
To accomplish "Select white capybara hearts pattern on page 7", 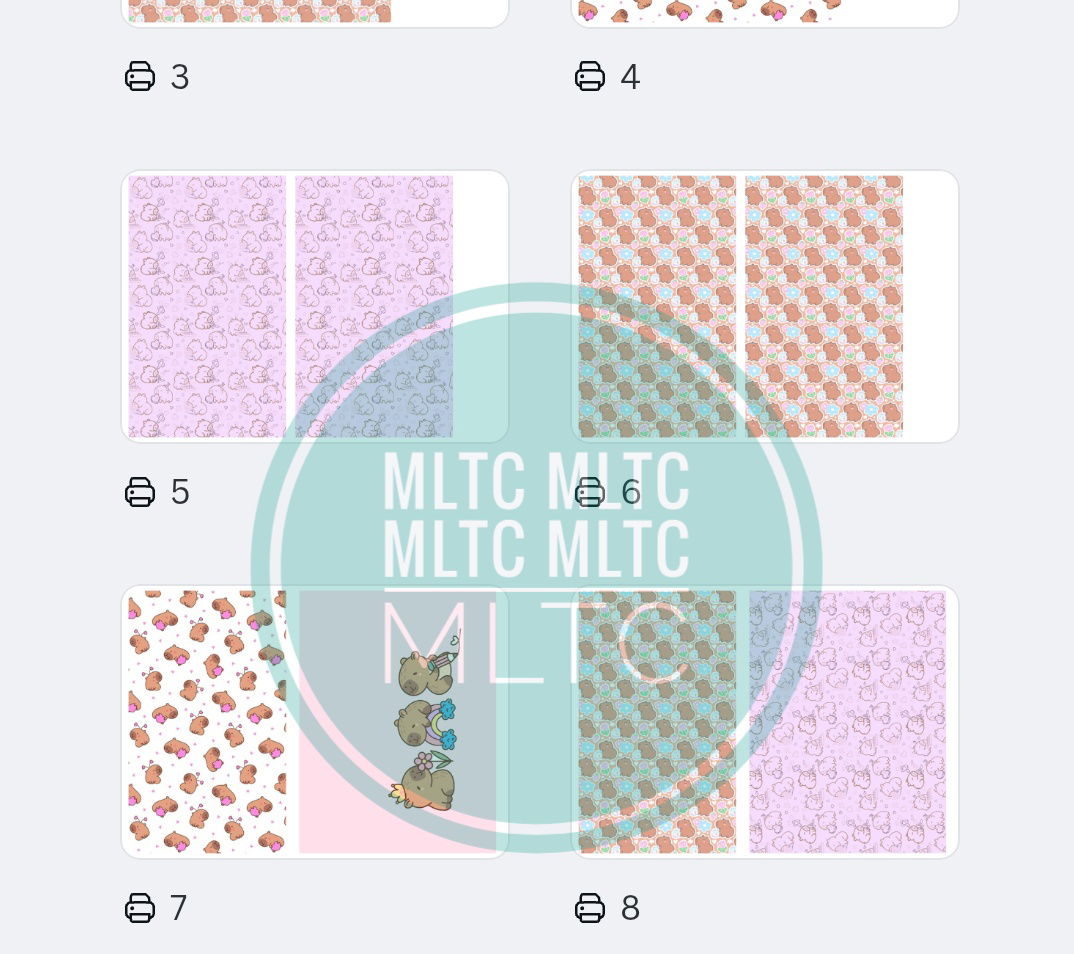I will (x=207, y=722).
